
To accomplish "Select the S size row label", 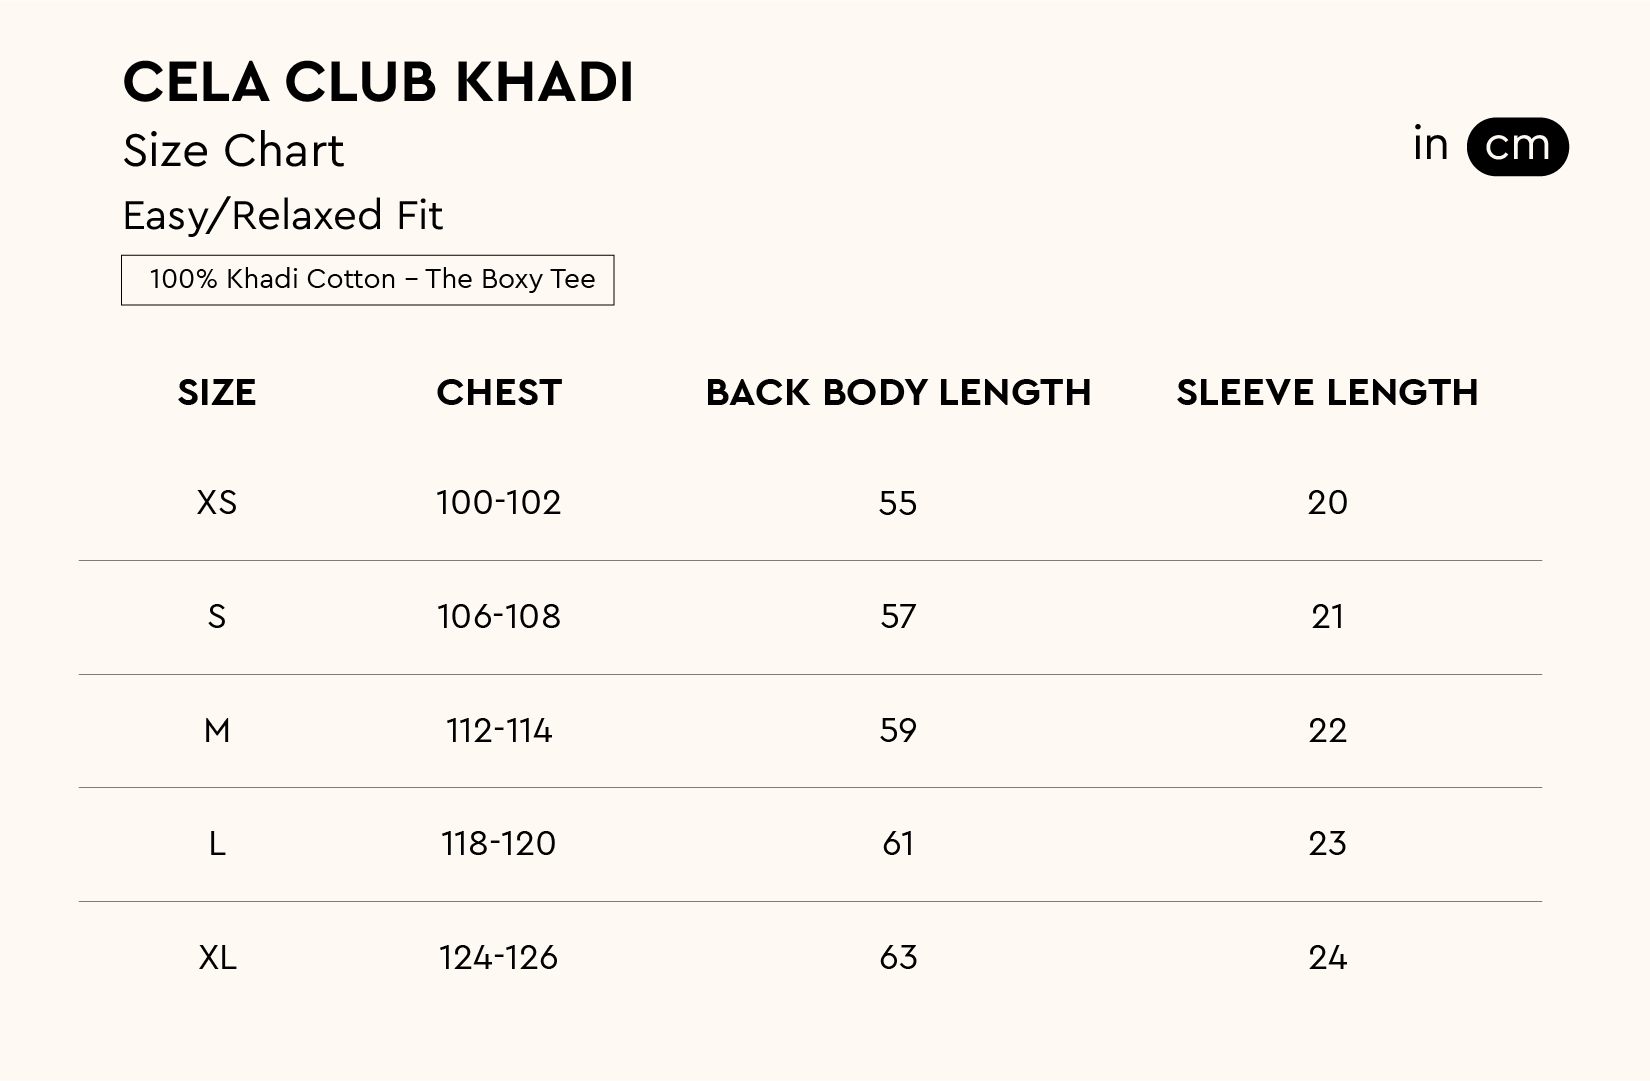I will (x=217, y=617).
